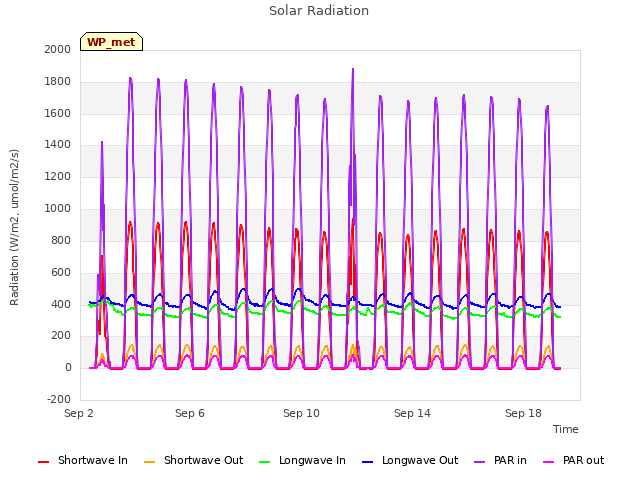
Task: Click the 400 y-axis tick label
Action: point(61,304)
